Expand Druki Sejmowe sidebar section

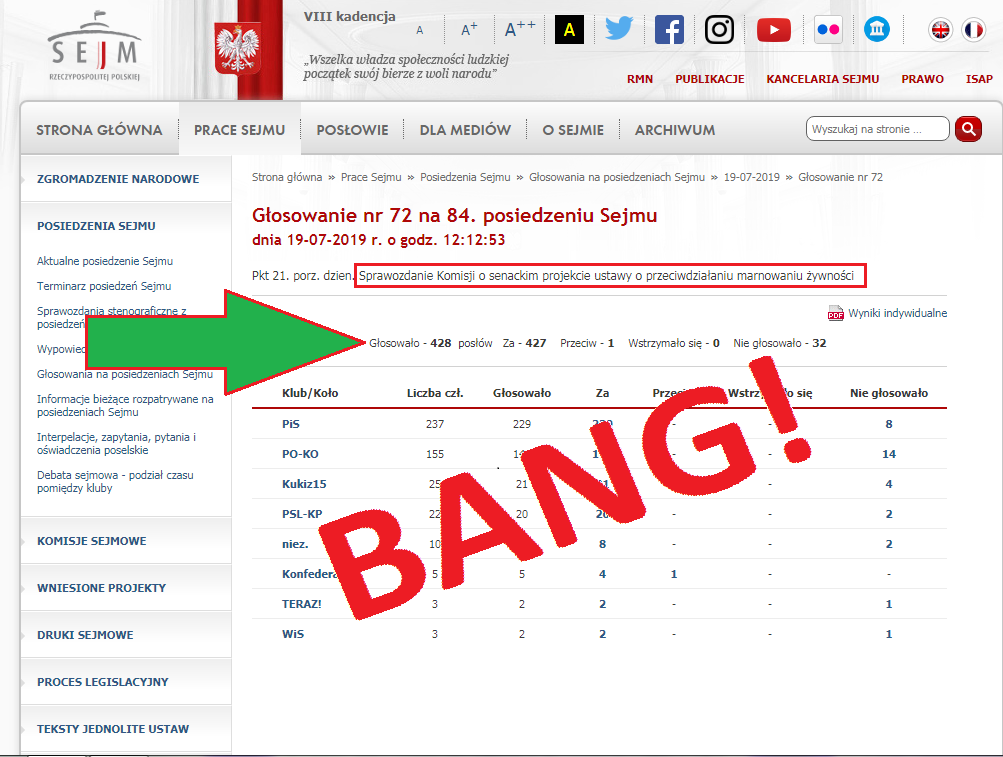[85, 635]
